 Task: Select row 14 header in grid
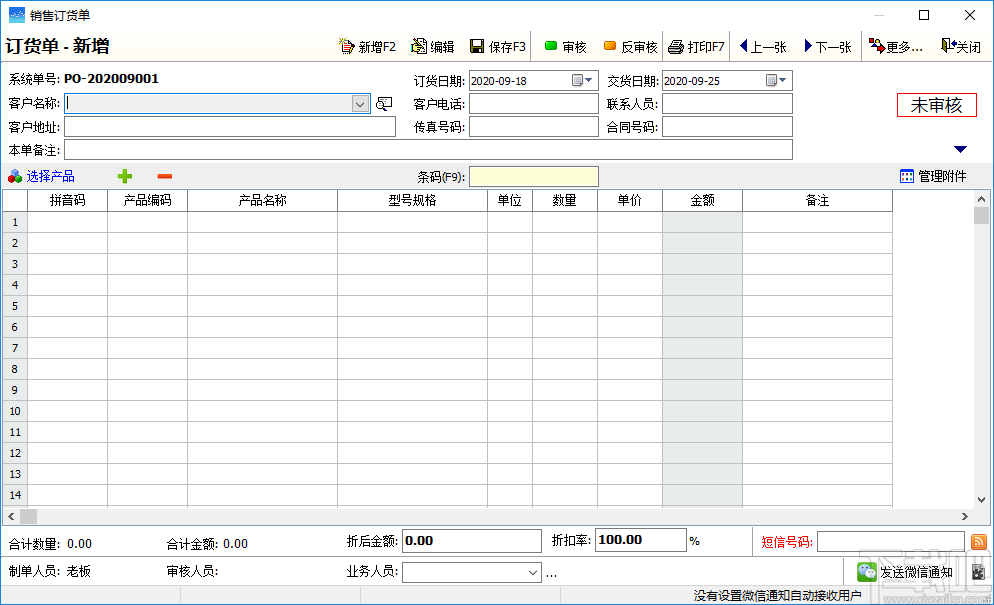pyautogui.click(x=15, y=495)
